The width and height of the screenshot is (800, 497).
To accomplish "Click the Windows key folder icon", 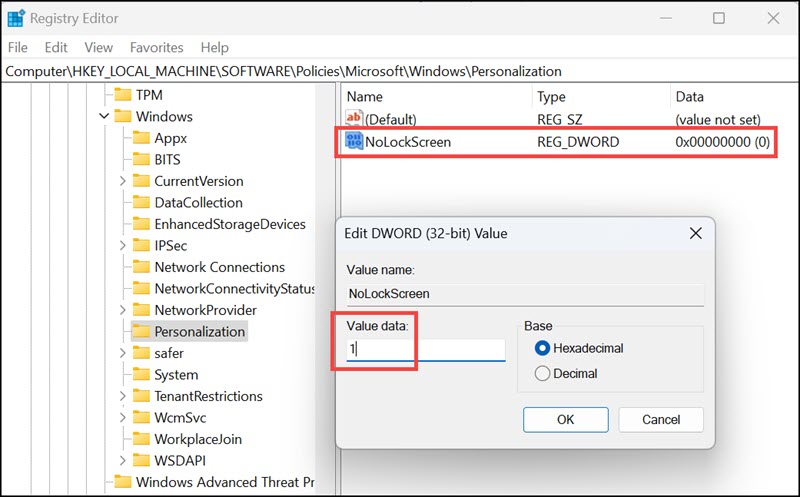I will (122, 116).
